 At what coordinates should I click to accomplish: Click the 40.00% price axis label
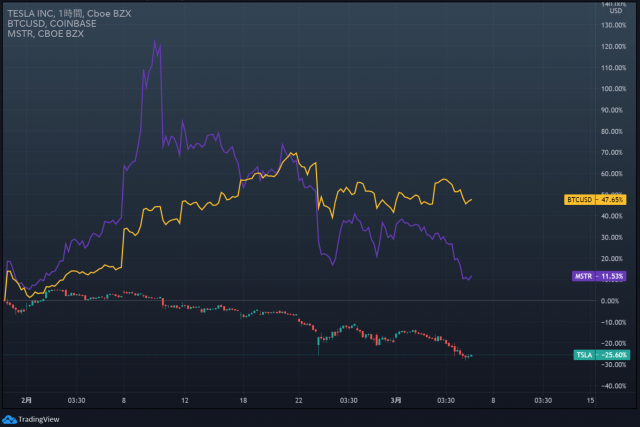612,216
